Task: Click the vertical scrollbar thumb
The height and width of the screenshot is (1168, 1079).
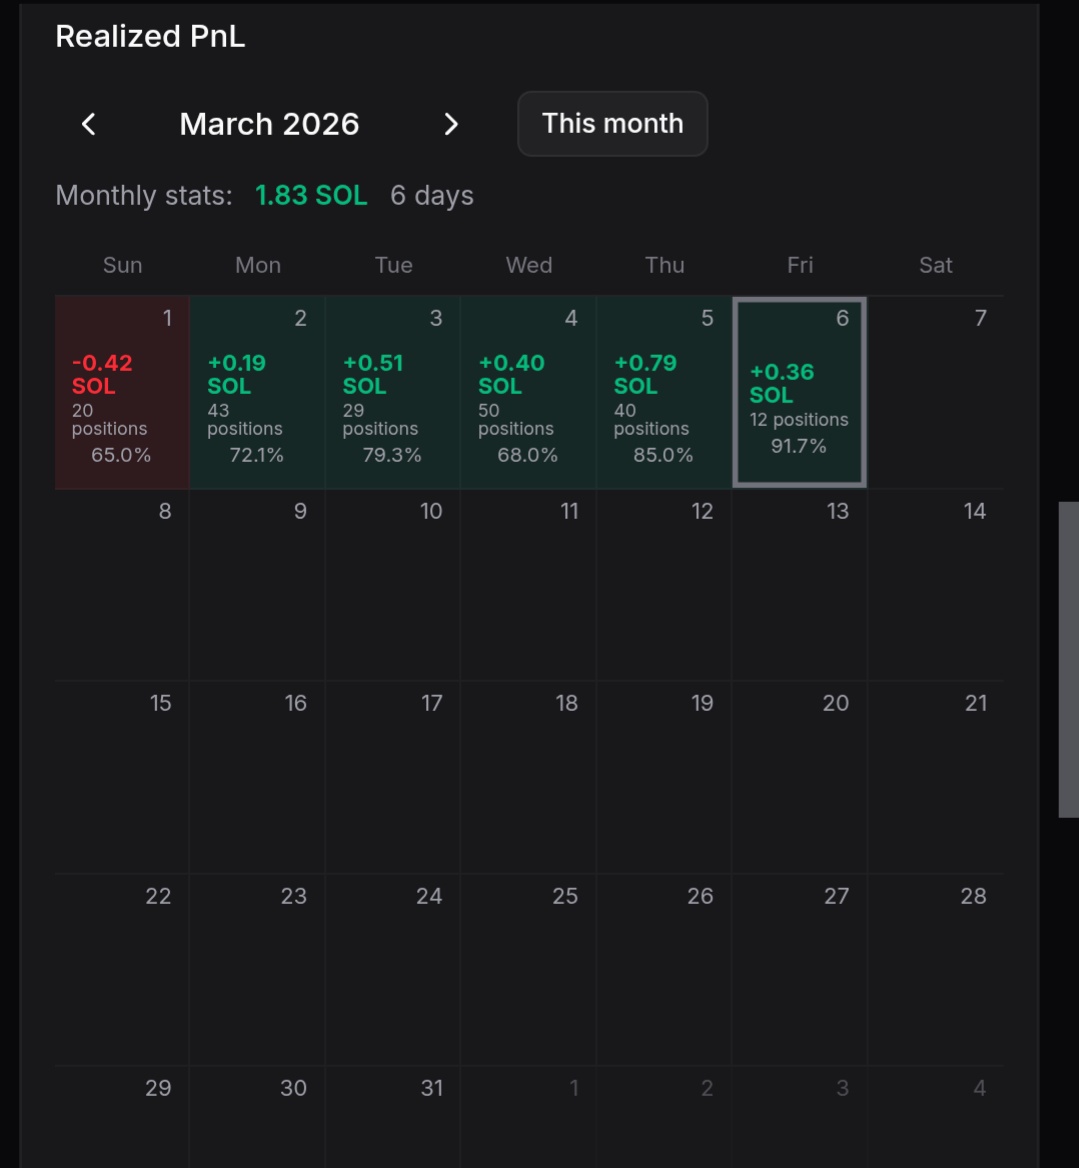Action: (1069, 659)
